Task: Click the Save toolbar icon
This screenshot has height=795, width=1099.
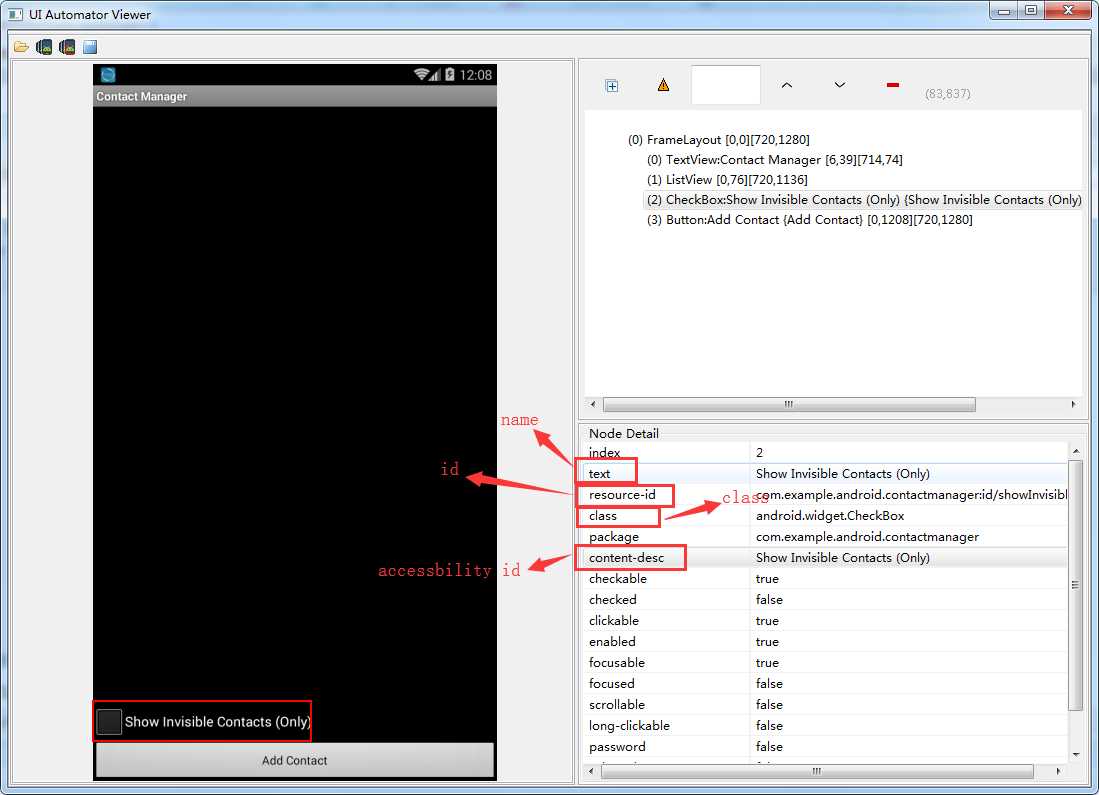Action: (x=90, y=47)
